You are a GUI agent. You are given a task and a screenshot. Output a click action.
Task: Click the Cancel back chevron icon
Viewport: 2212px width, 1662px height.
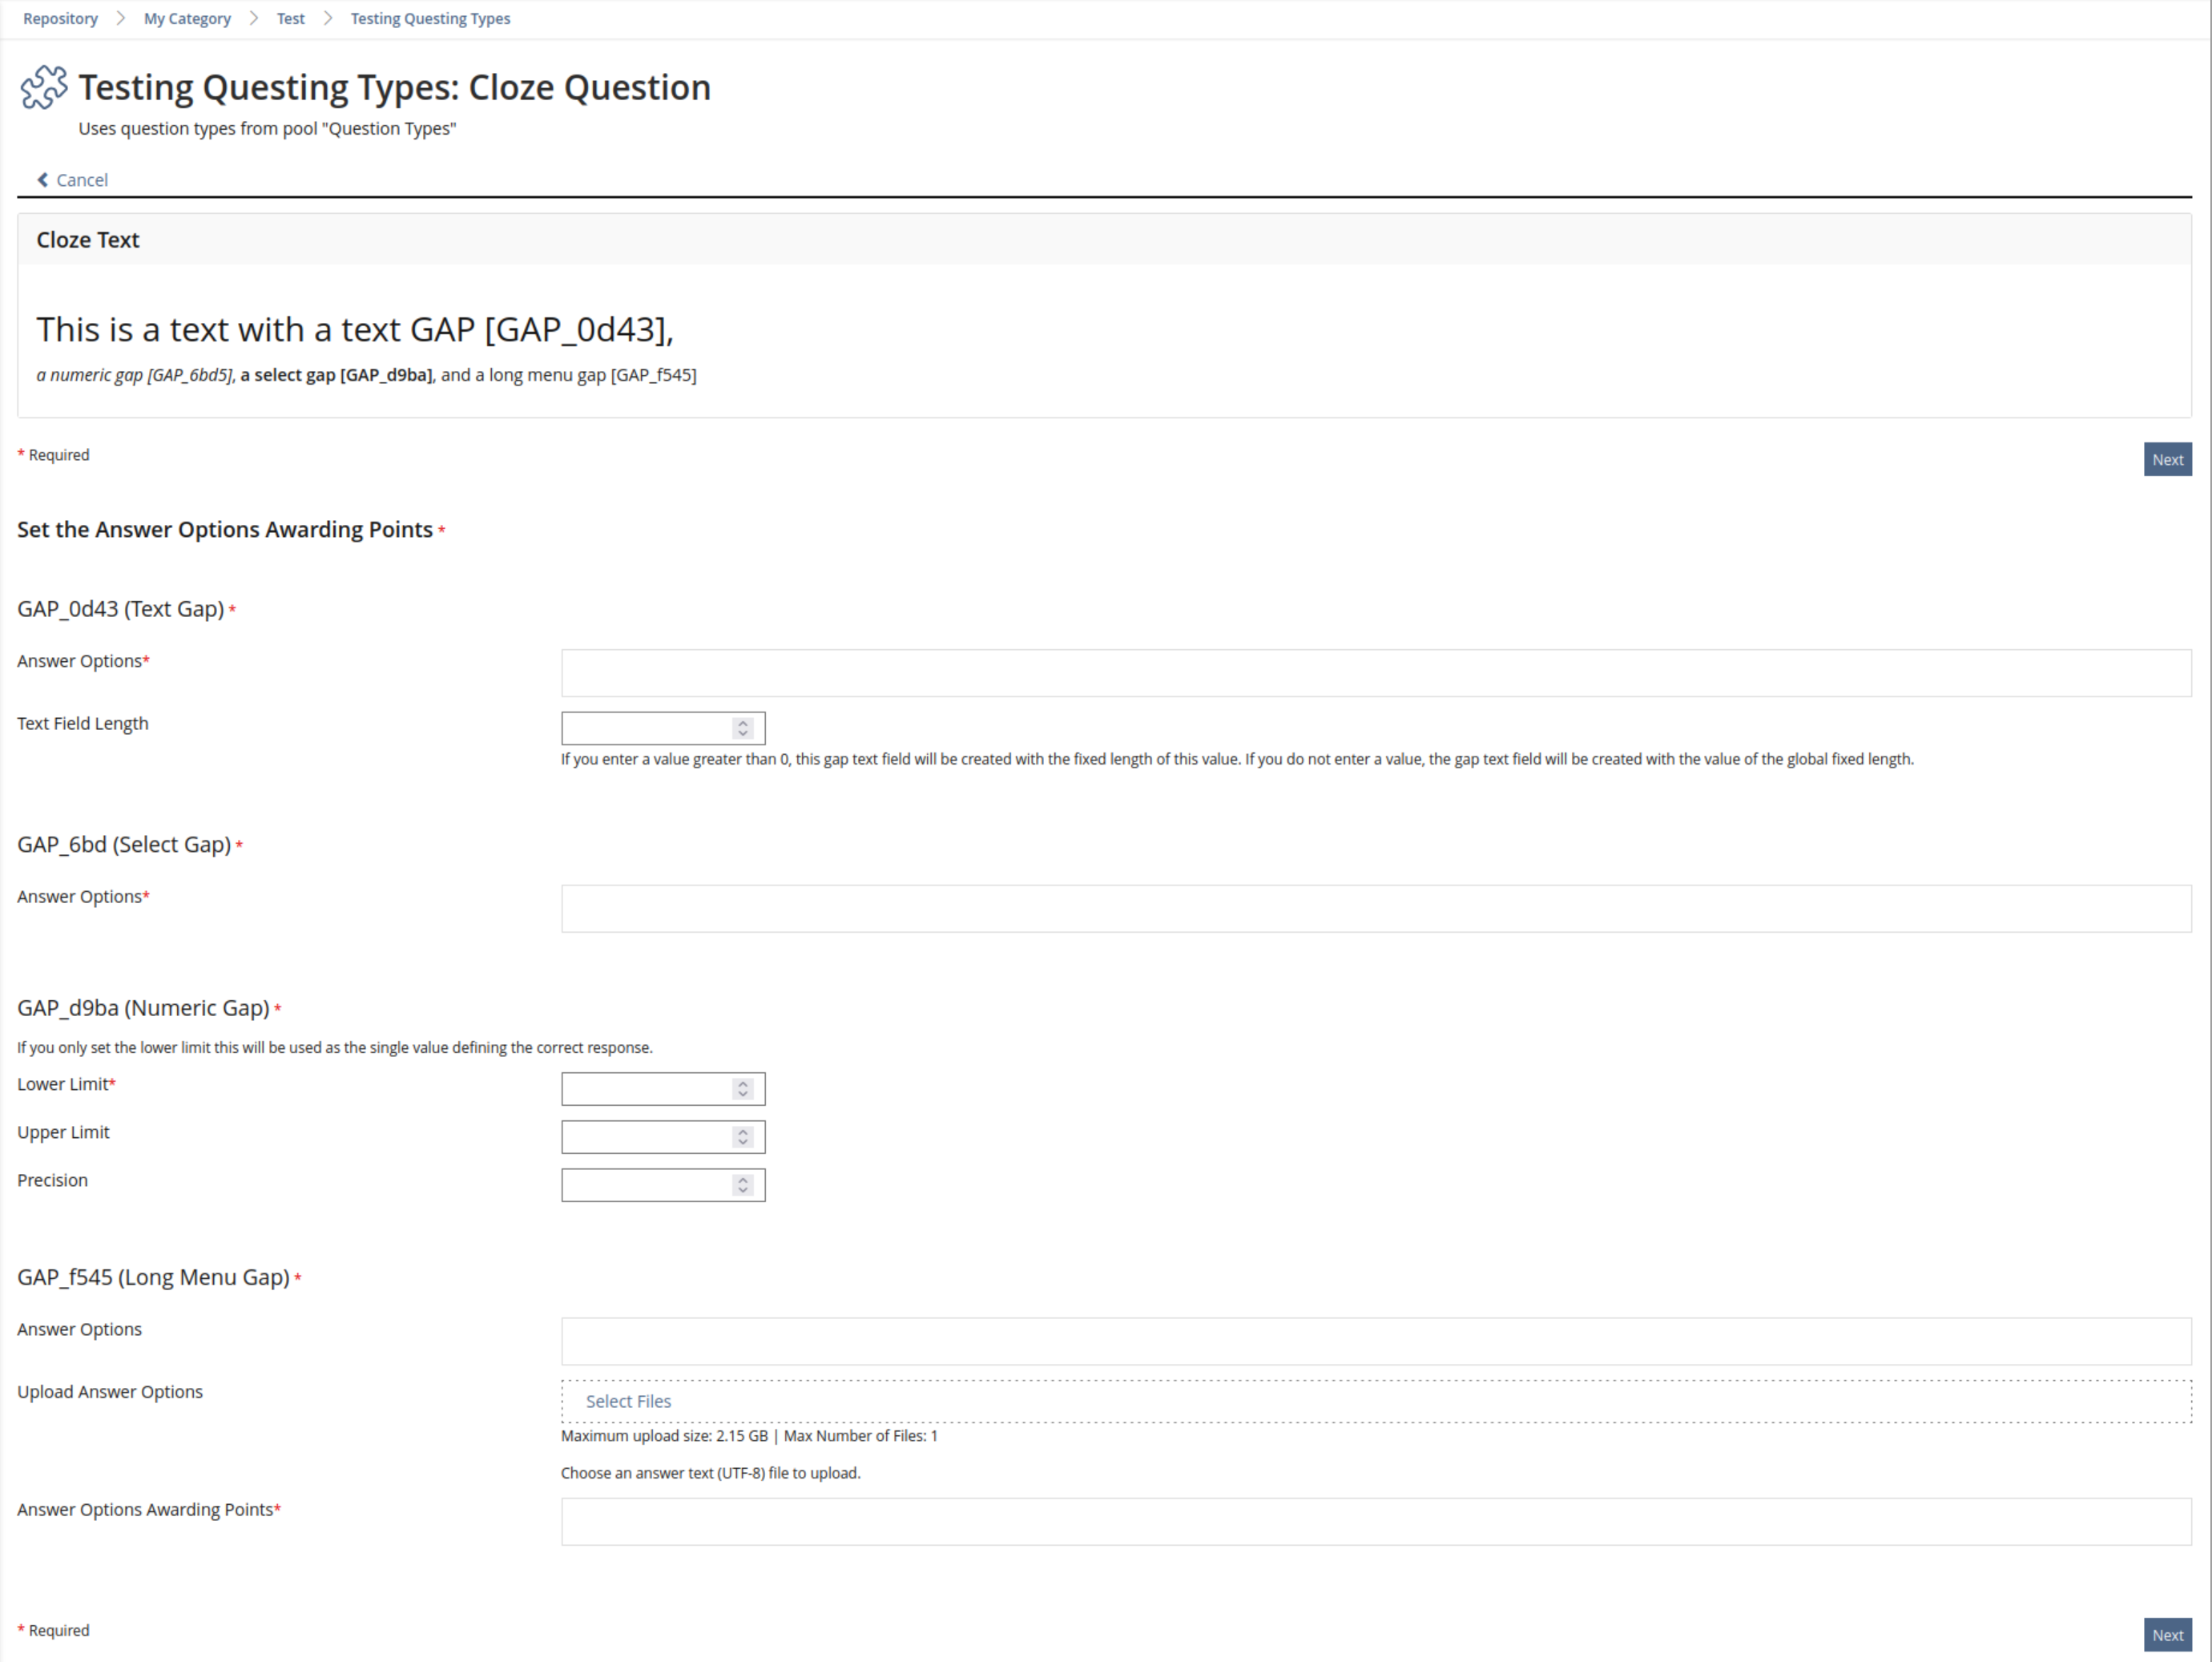click(x=42, y=180)
